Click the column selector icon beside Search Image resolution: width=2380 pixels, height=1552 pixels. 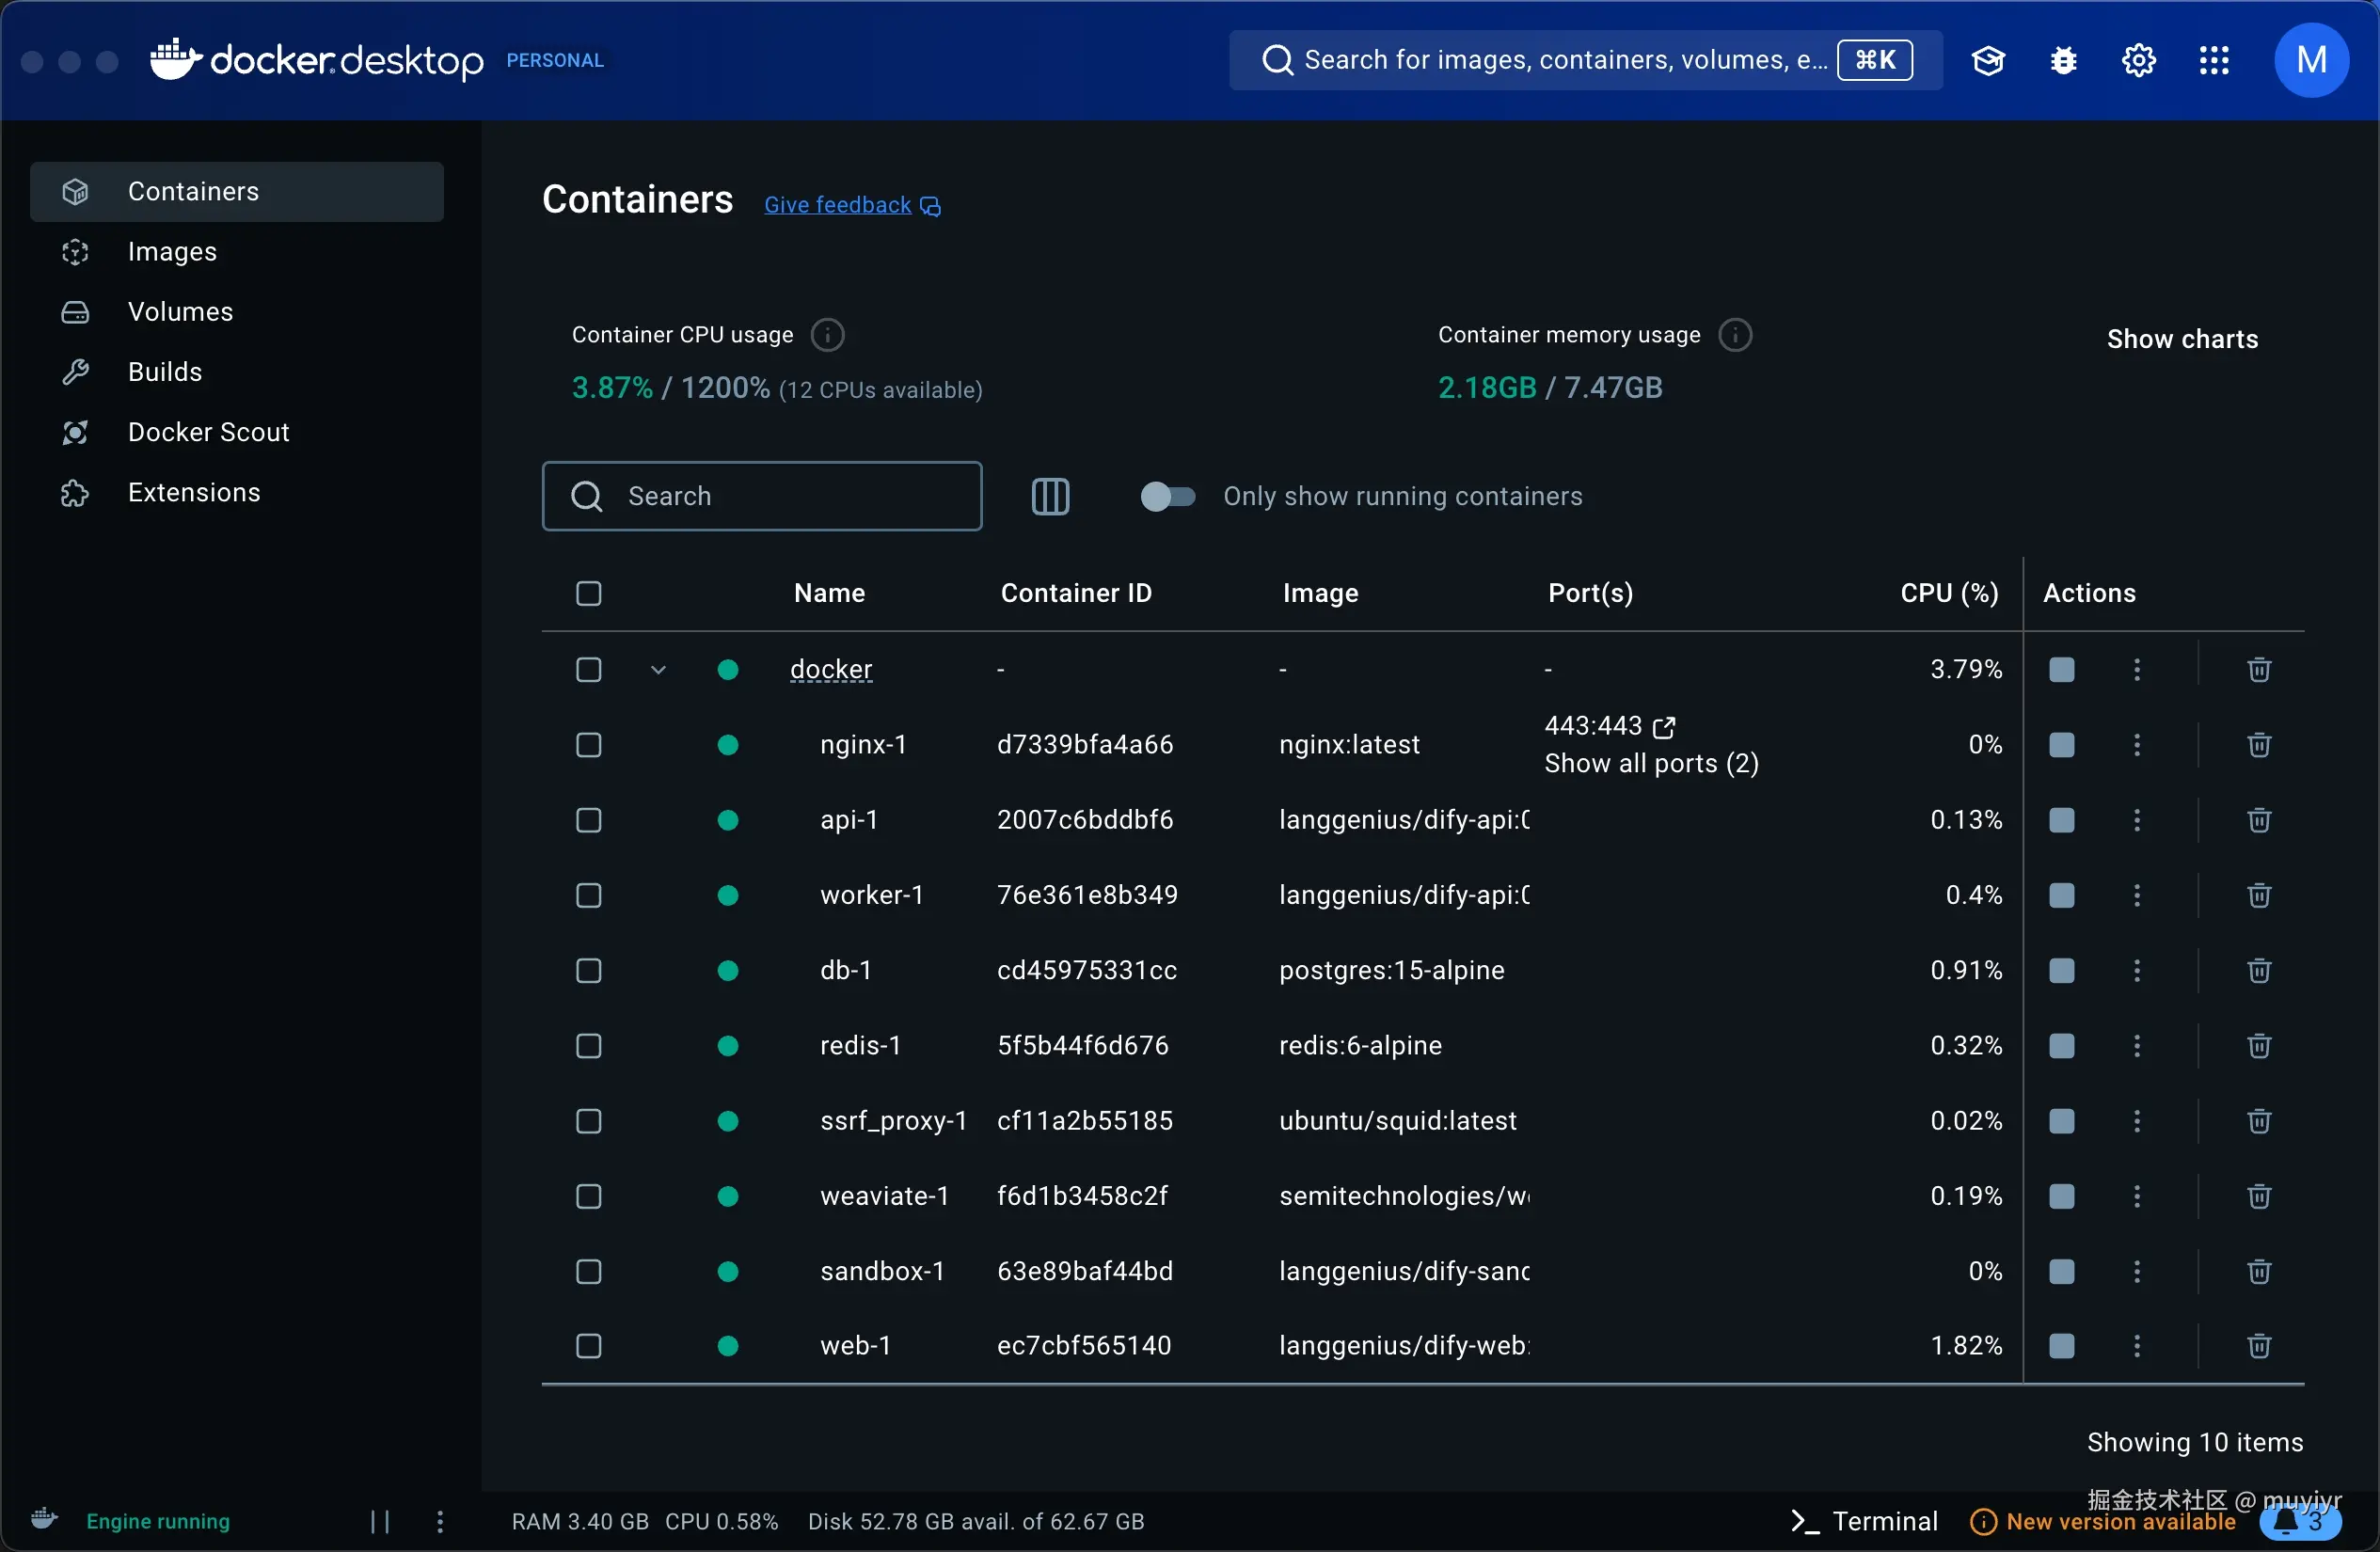pyautogui.click(x=1050, y=496)
